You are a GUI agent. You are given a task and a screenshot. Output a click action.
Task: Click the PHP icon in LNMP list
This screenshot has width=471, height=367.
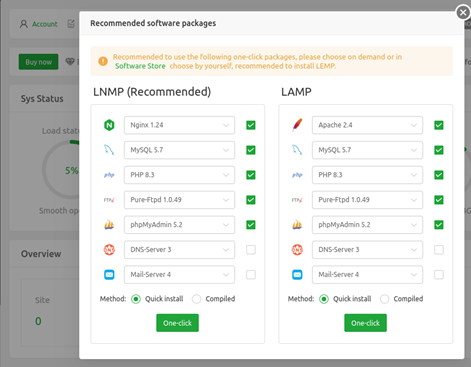(x=109, y=175)
